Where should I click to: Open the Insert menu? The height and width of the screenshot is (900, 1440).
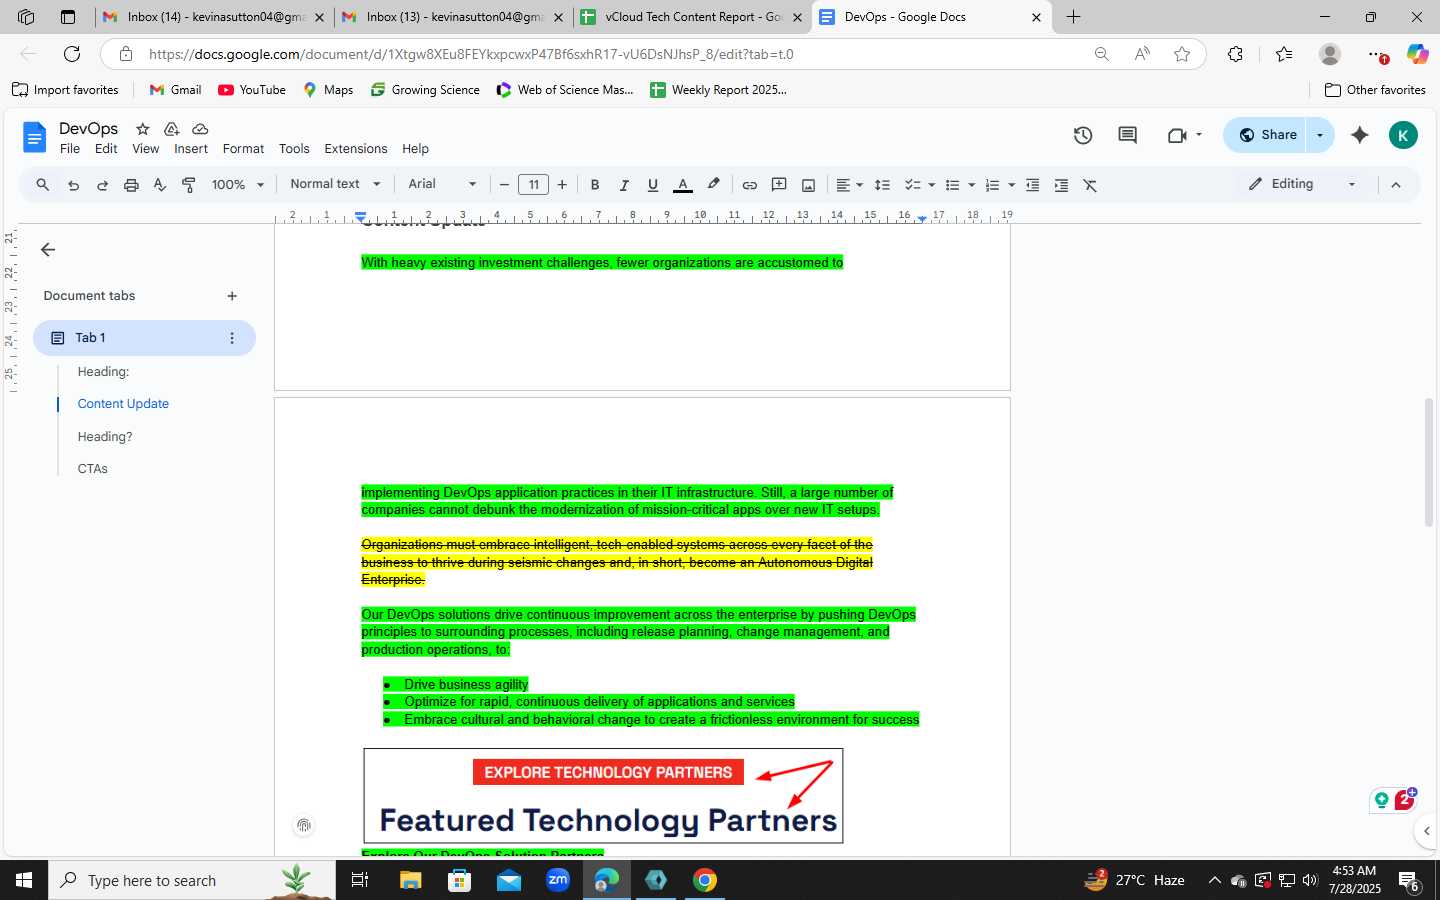[191, 149]
